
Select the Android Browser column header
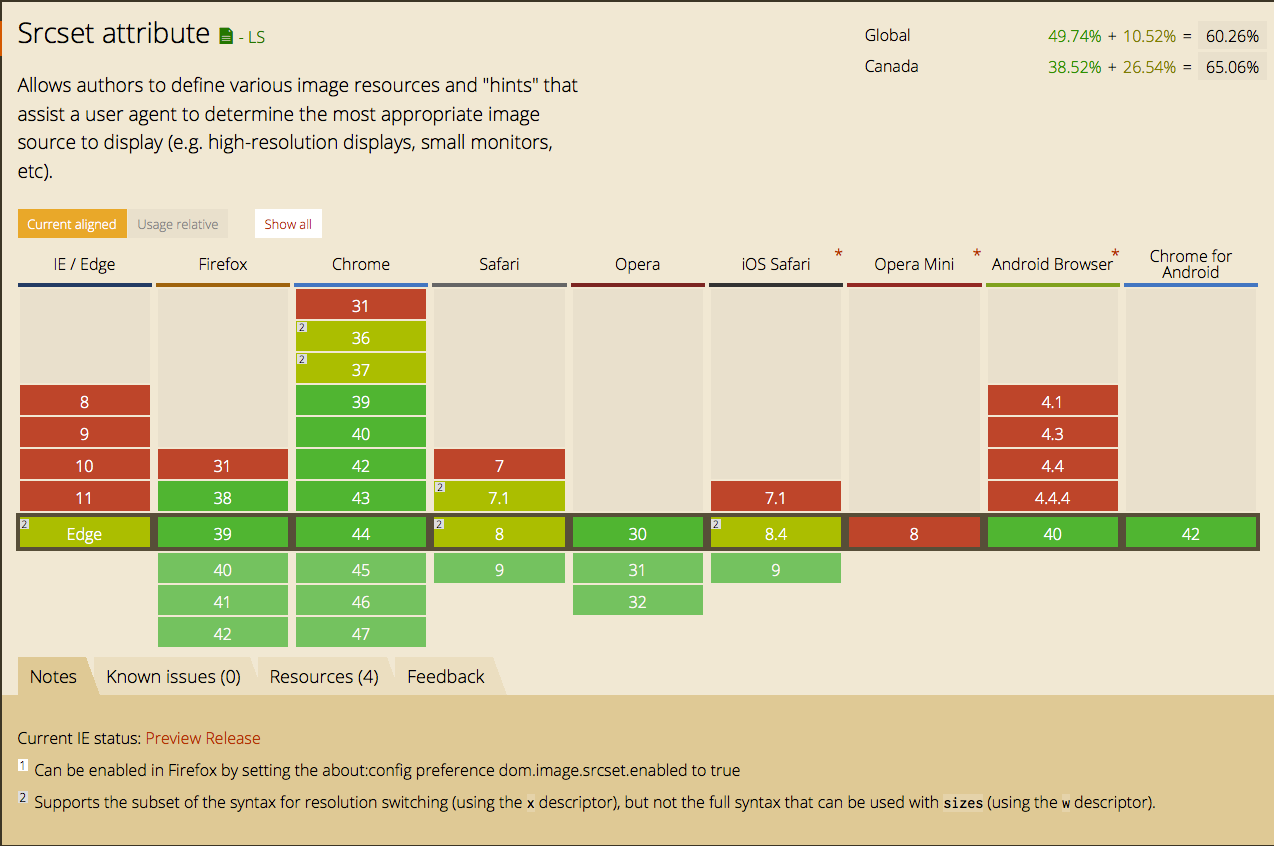pos(1052,264)
